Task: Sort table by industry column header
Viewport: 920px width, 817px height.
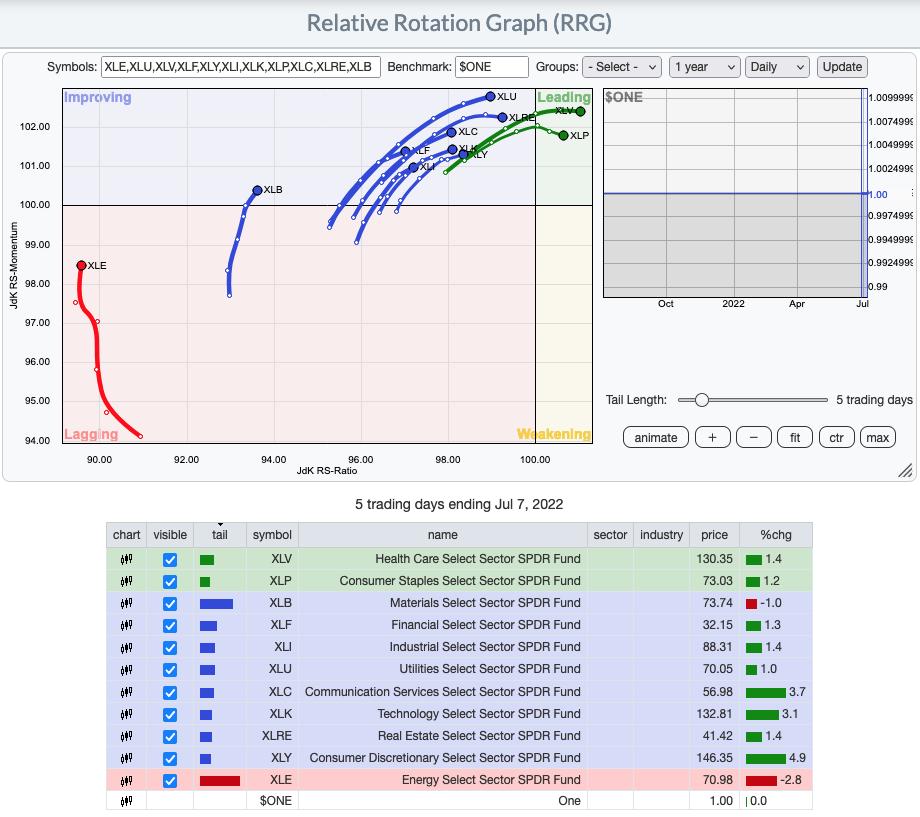Action: (662, 535)
